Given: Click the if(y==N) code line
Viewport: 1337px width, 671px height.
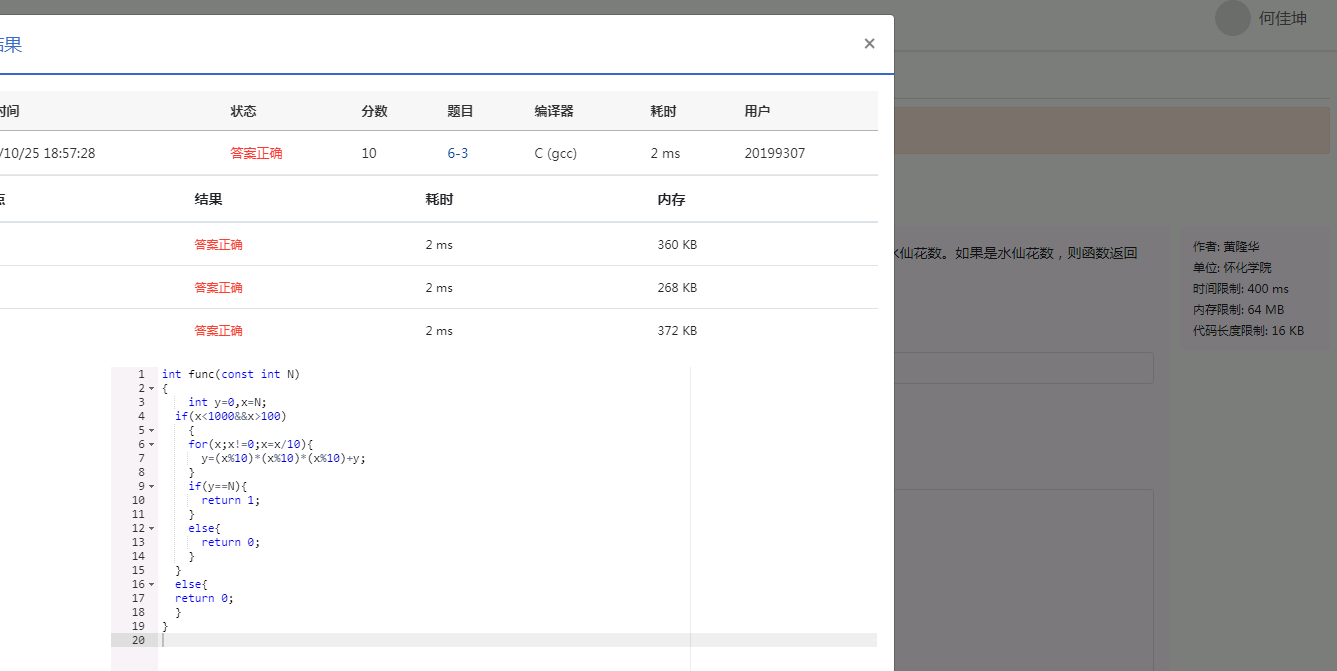Looking at the screenshot, I should tap(218, 486).
